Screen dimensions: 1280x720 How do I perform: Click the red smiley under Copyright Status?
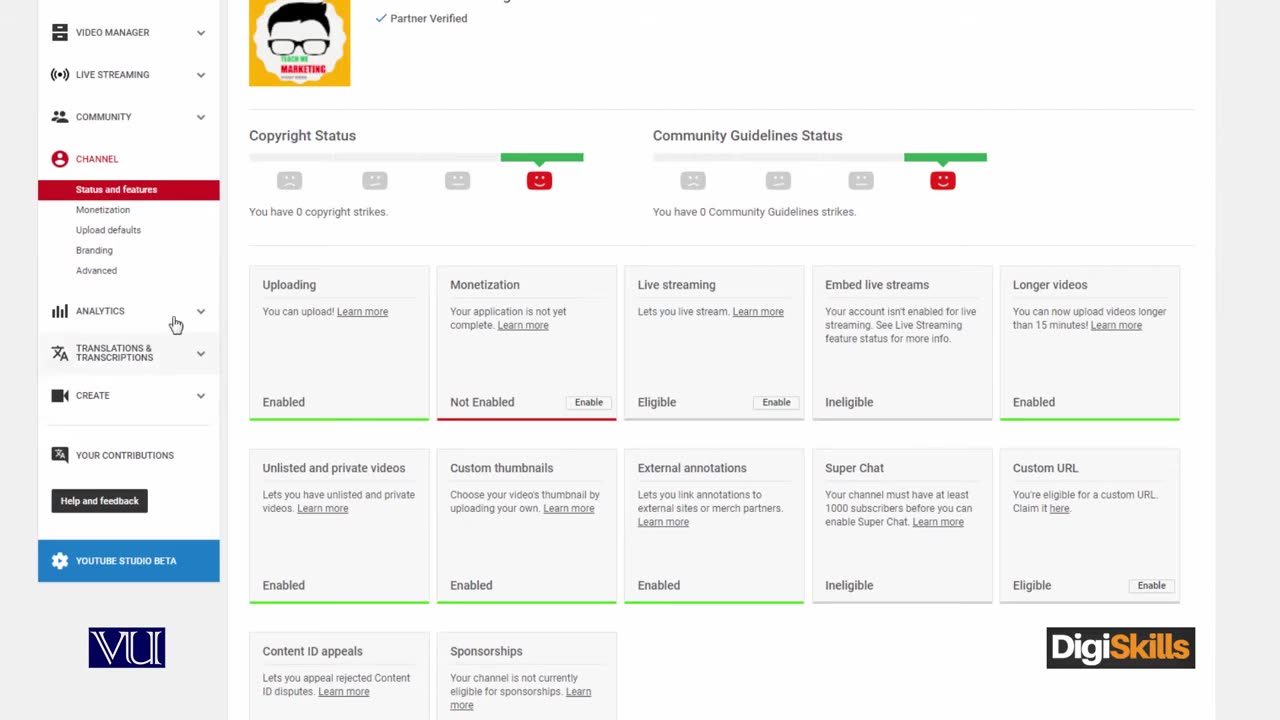pos(539,180)
